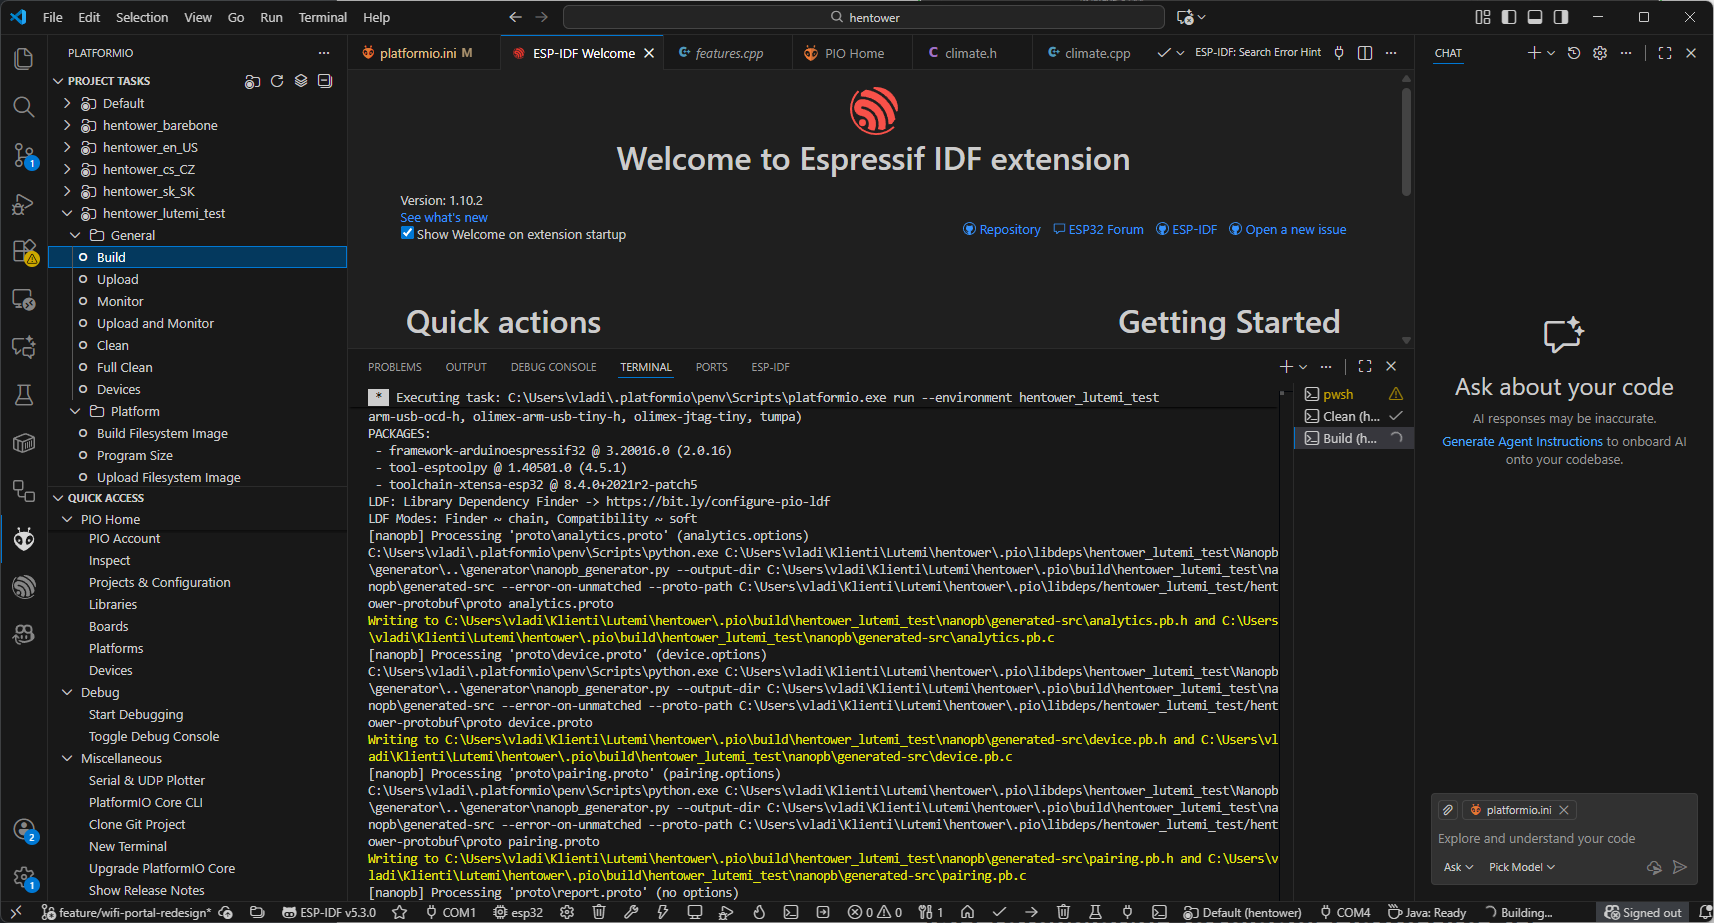Click the Search icon in activity bar
The height and width of the screenshot is (923, 1714).
tap(24, 107)
